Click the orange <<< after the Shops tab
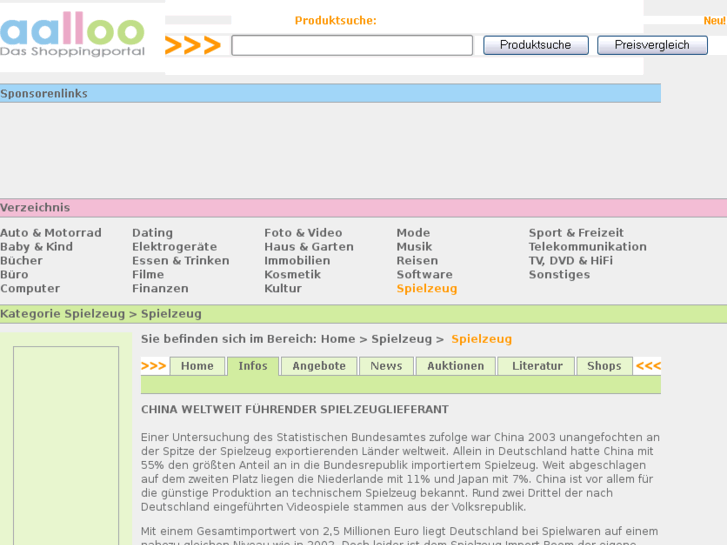Screen dimensions: 727x545 648,366
